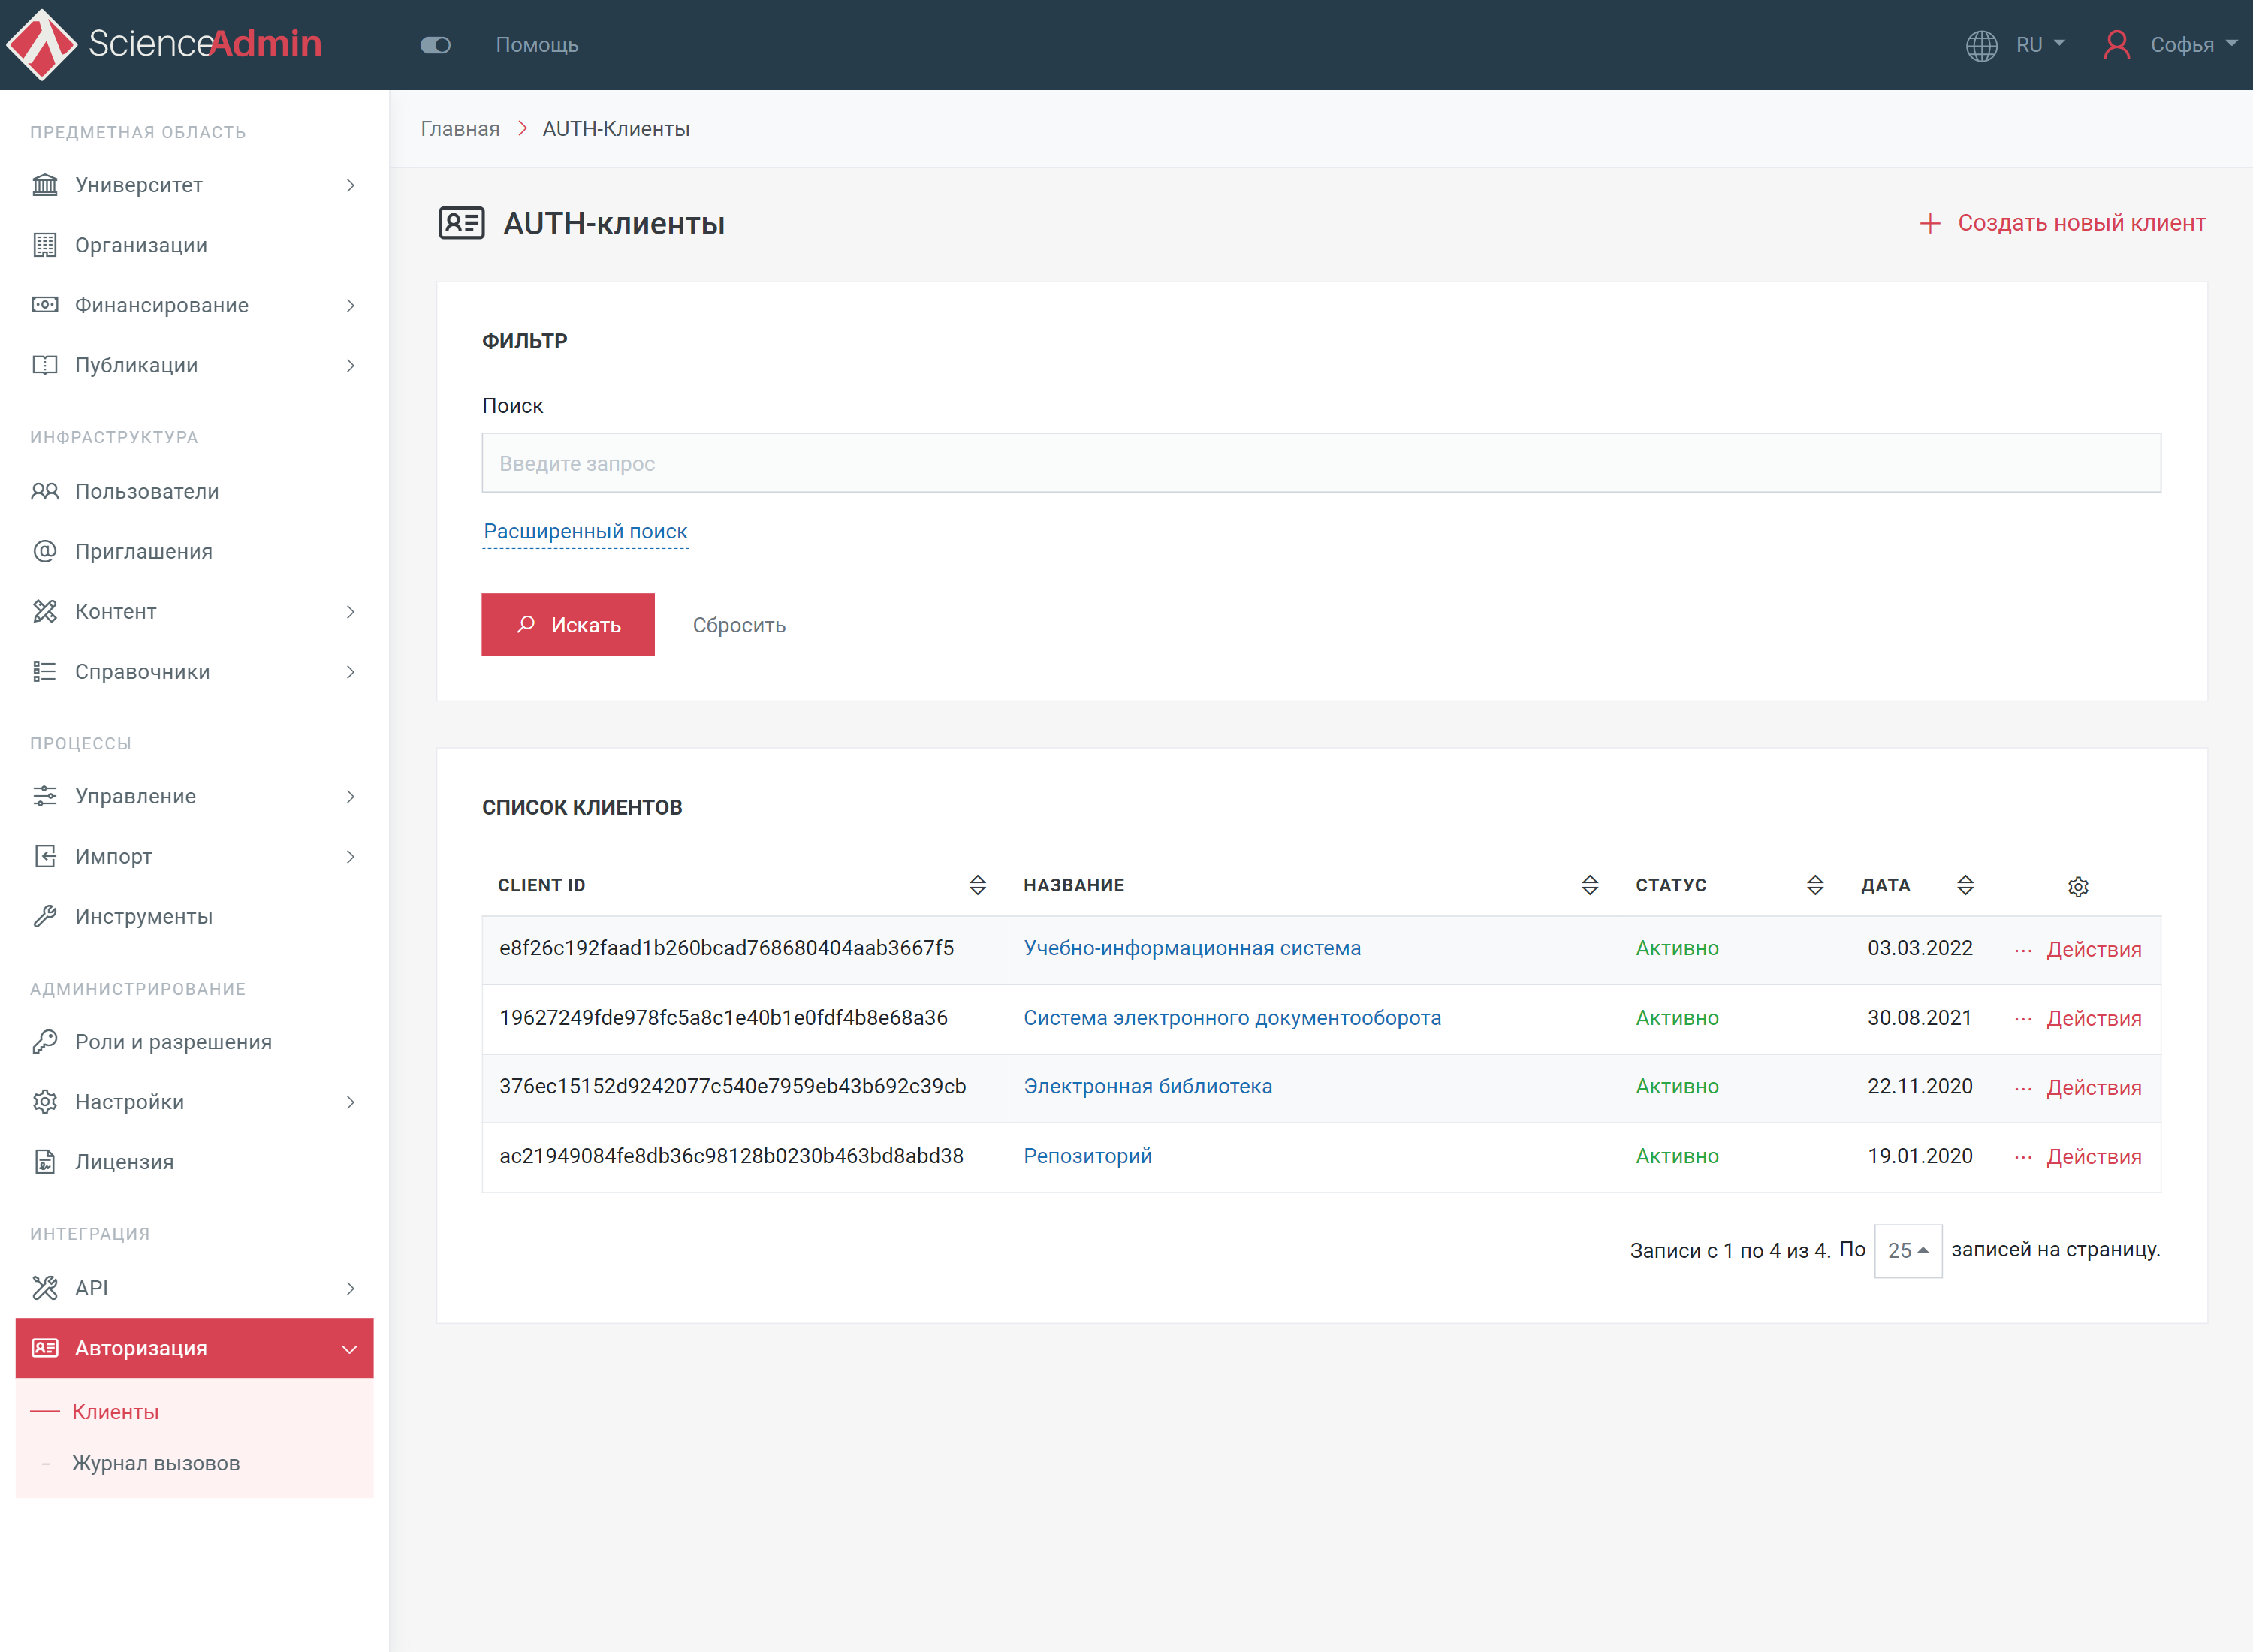Click the Инструменты wrench icon
2253x1652 pixels.
tap(45, 916)
